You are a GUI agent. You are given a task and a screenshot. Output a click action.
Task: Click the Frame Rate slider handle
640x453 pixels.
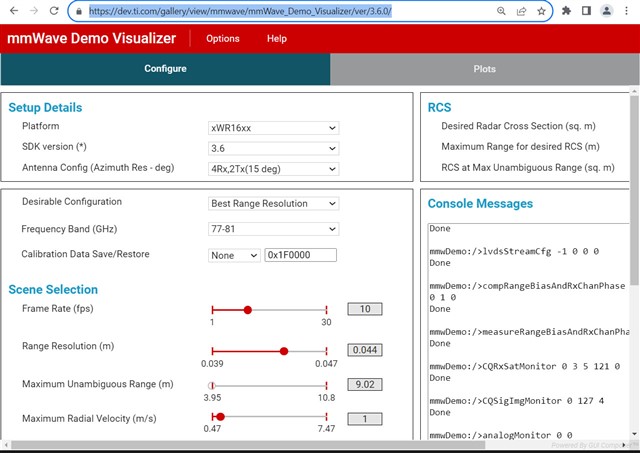[248, 310]
